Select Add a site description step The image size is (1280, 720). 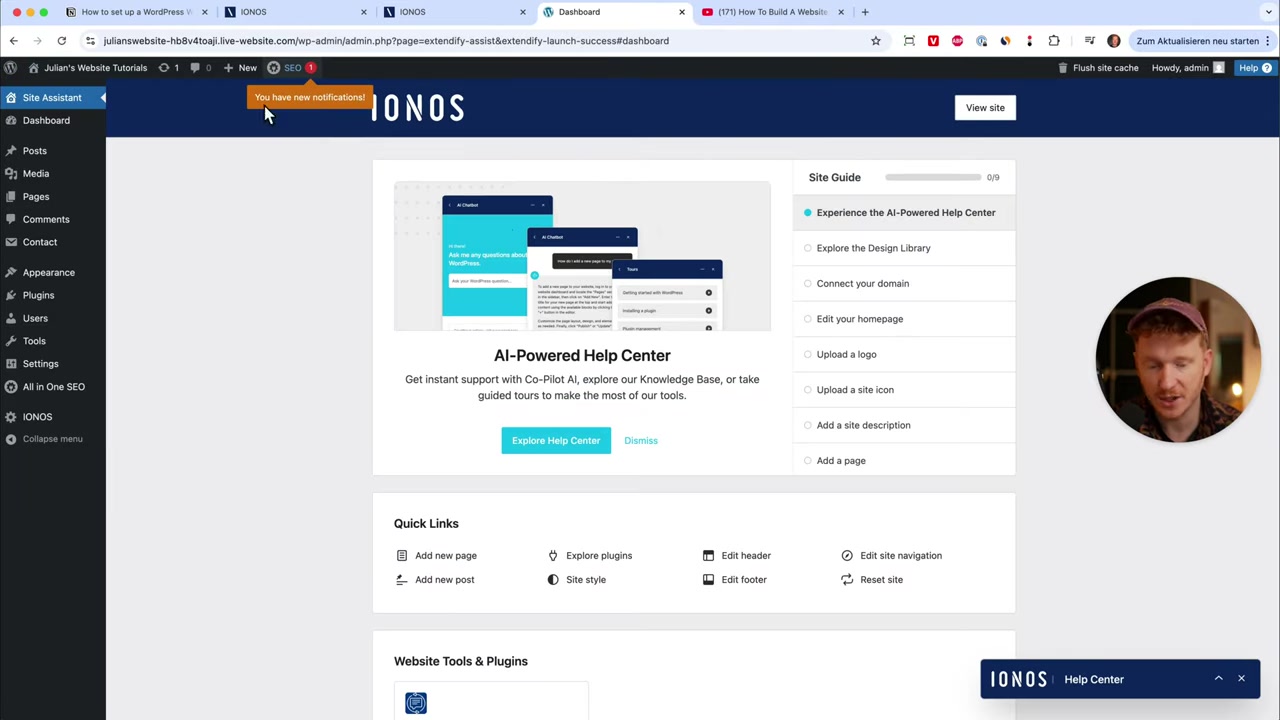point(904,425)
